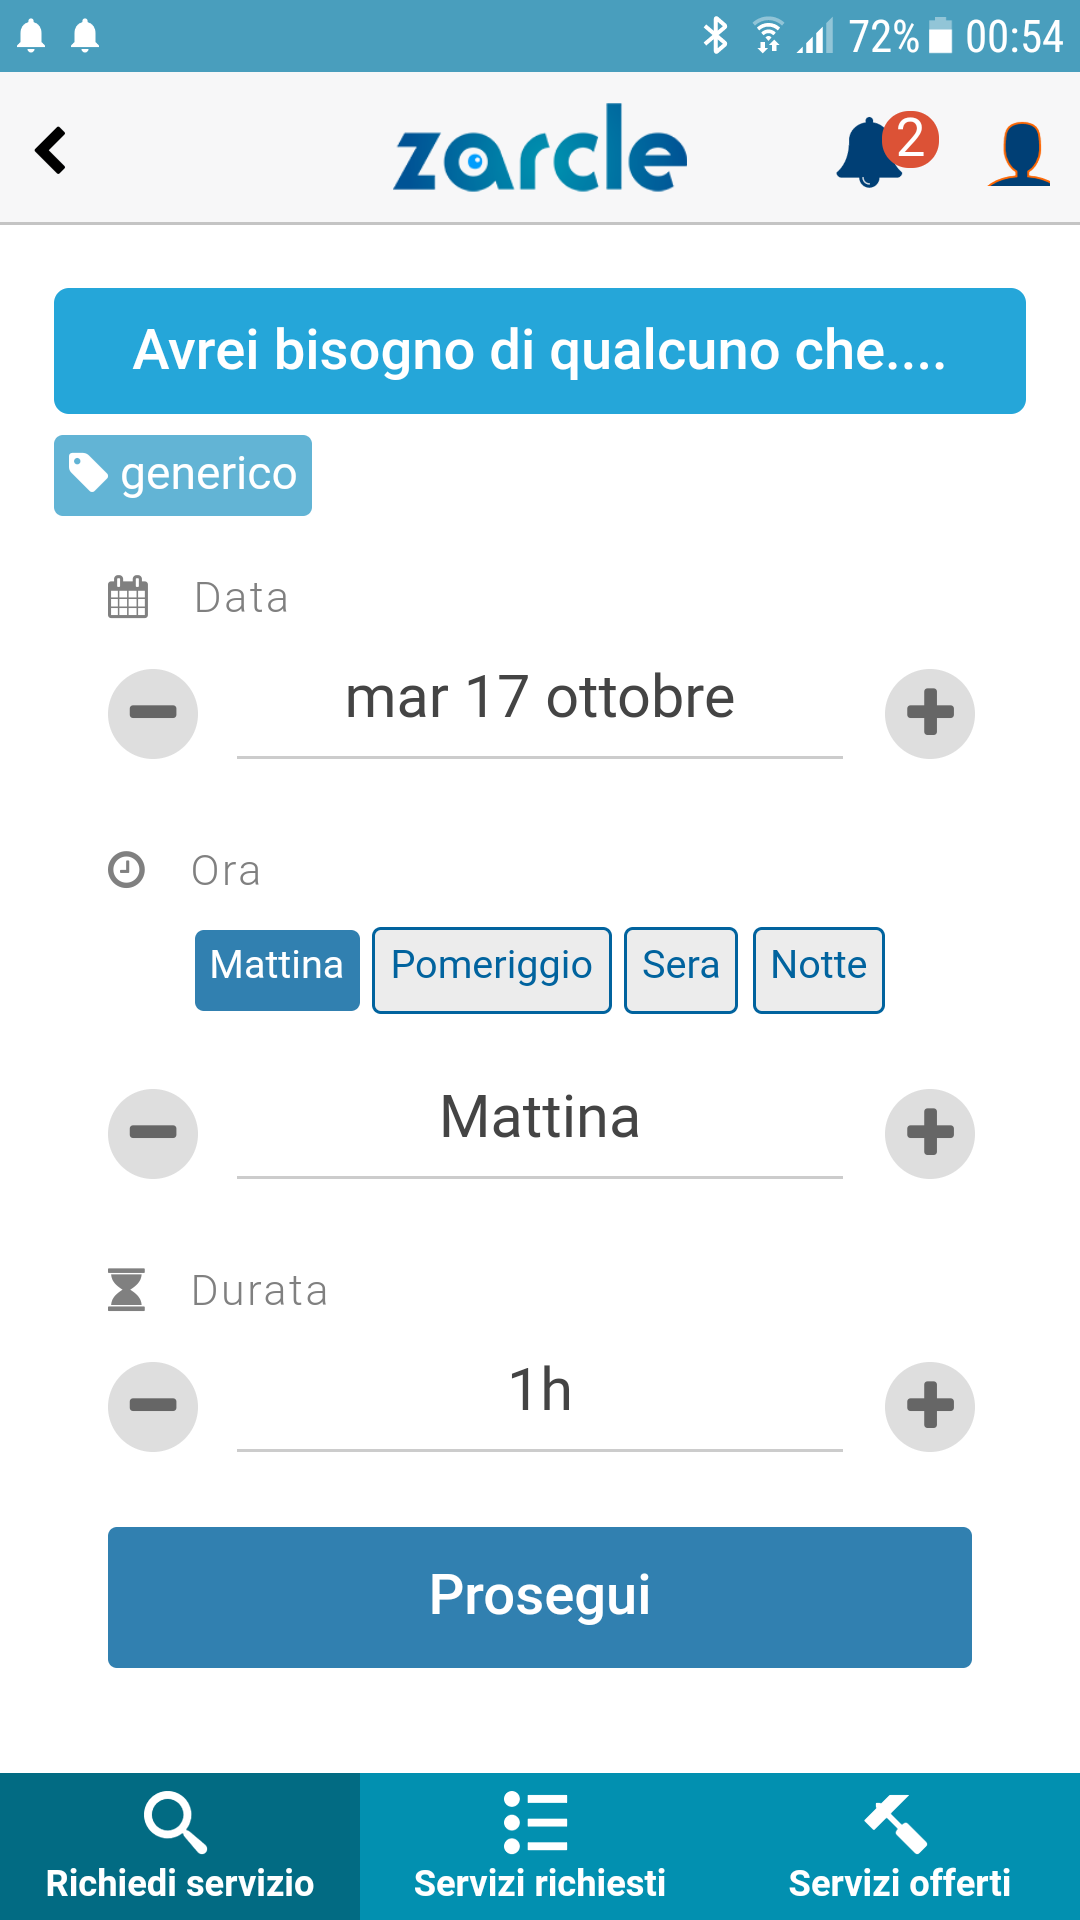Tap the back arrow icon

coord(51,151)
